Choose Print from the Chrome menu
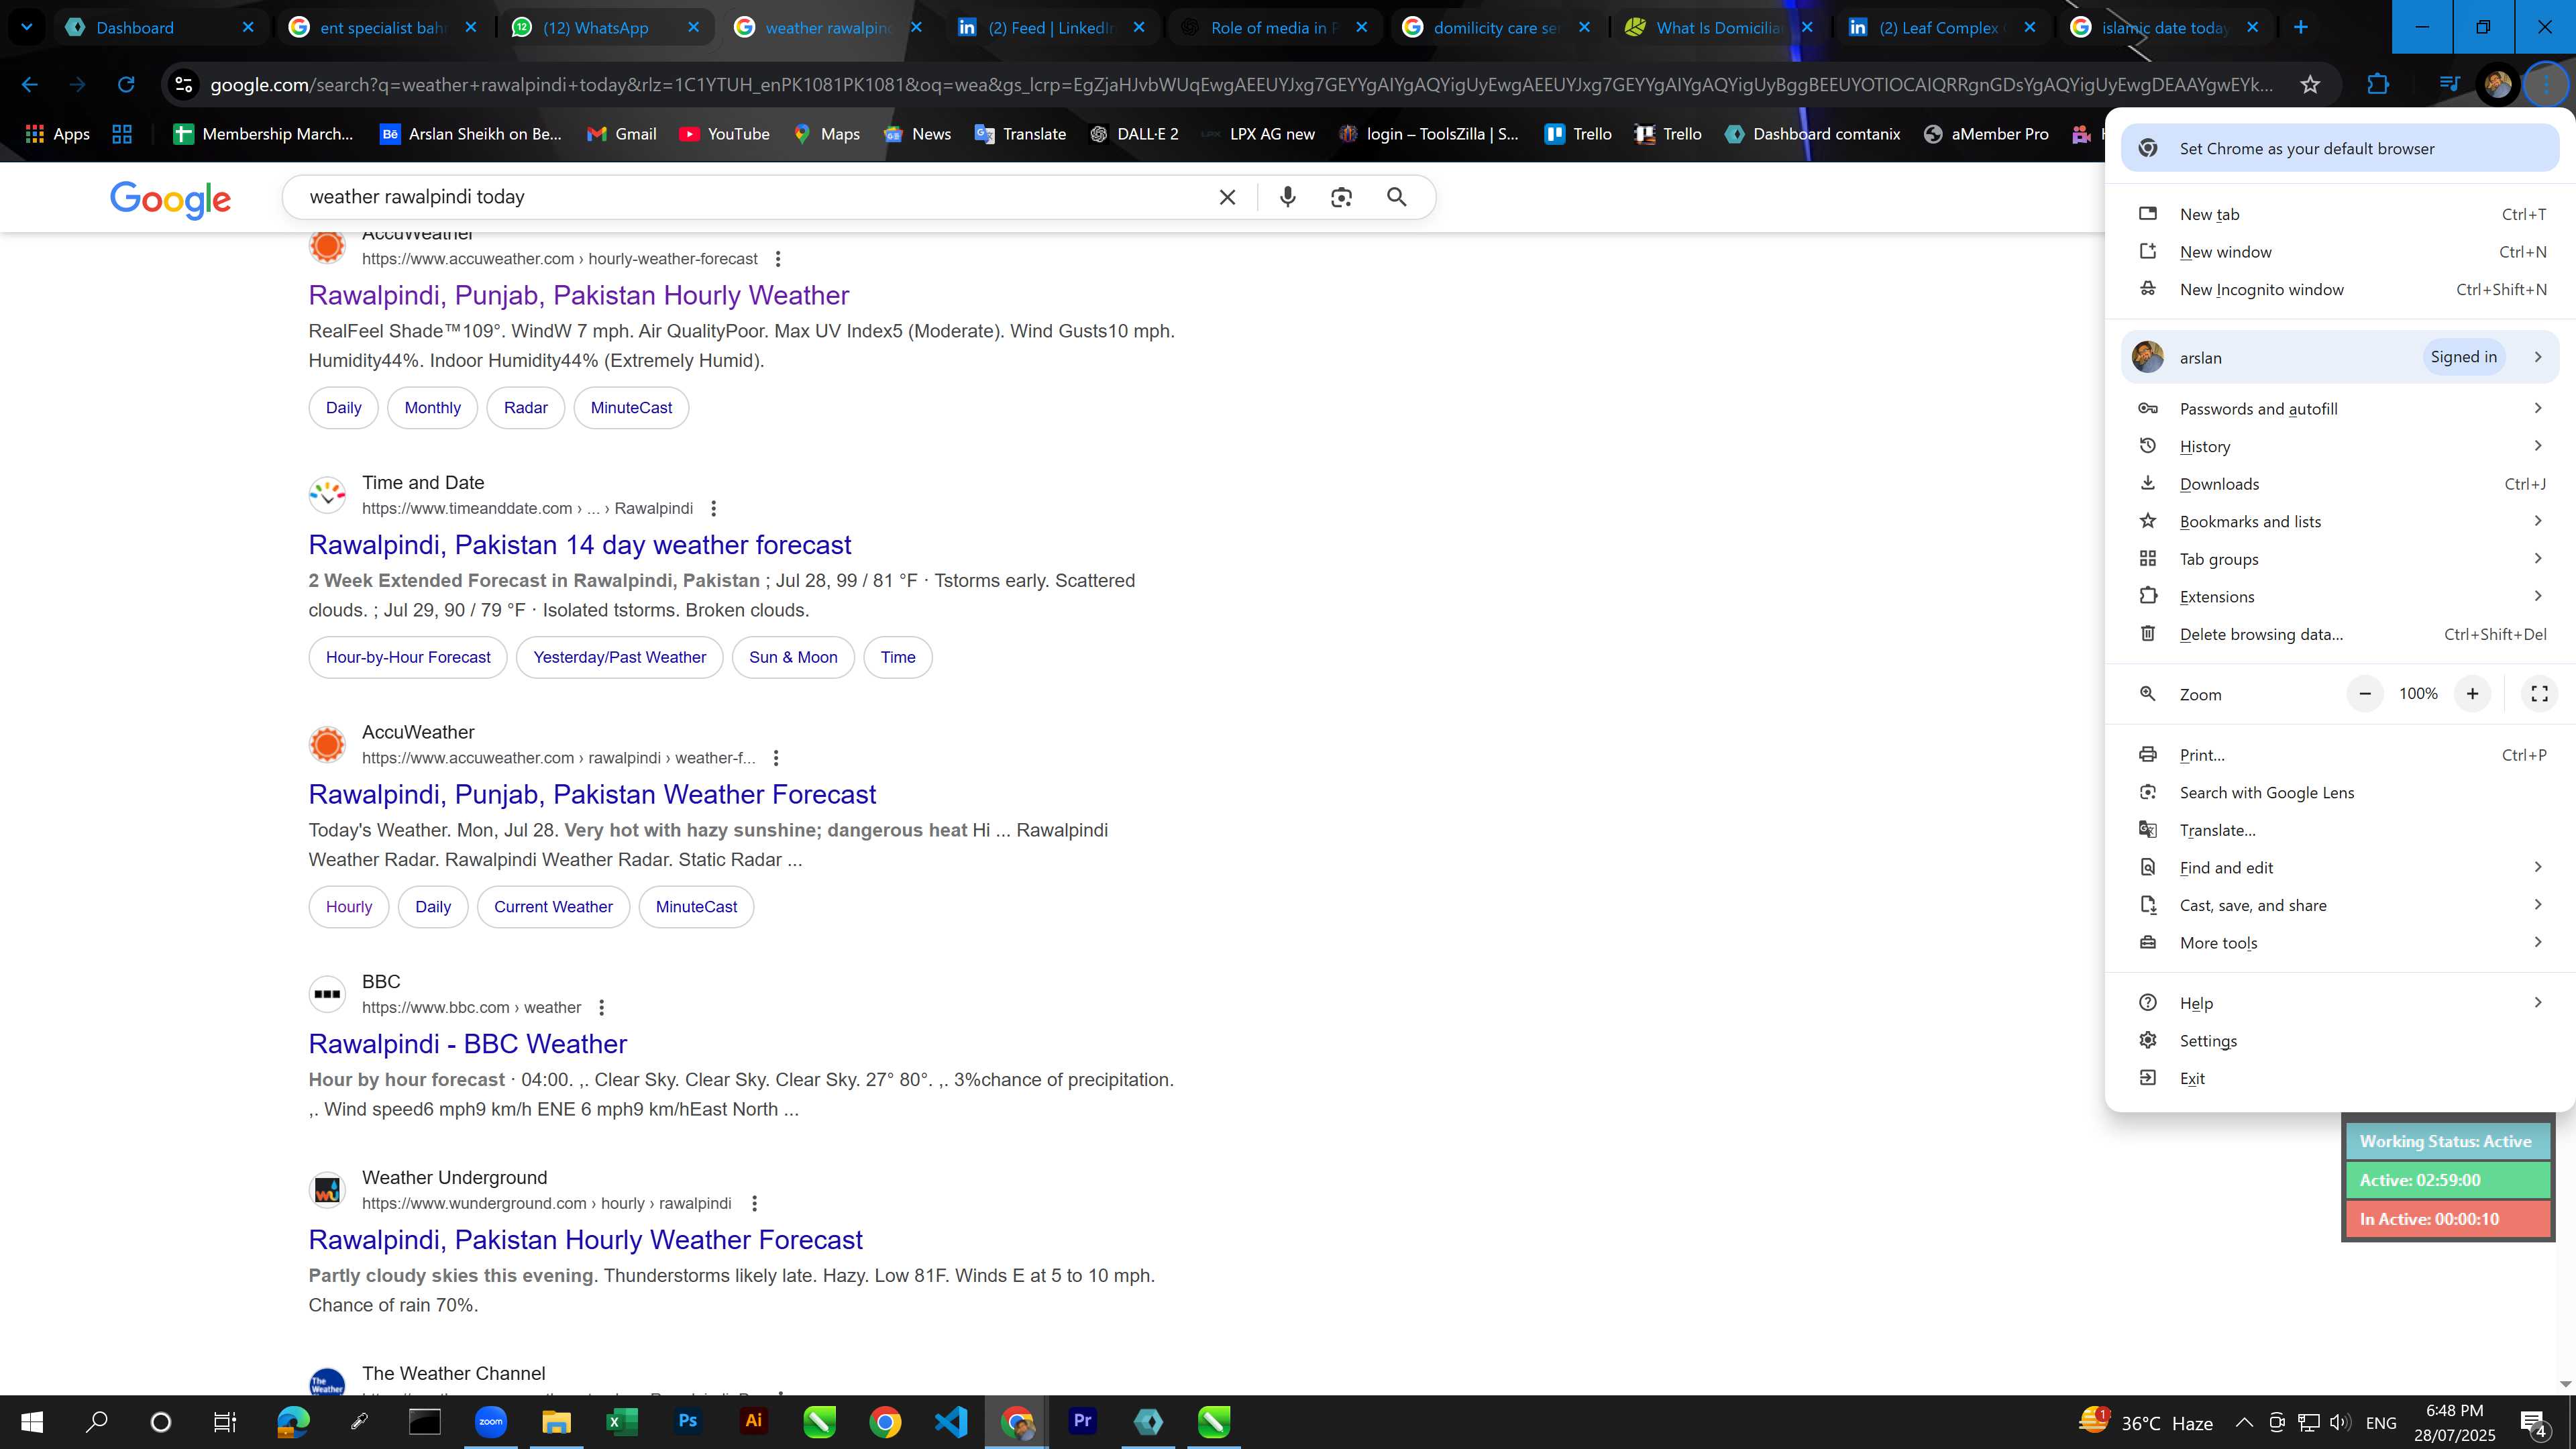The height and width of the screenshot is (1449, 2576). click(2340, 755)
